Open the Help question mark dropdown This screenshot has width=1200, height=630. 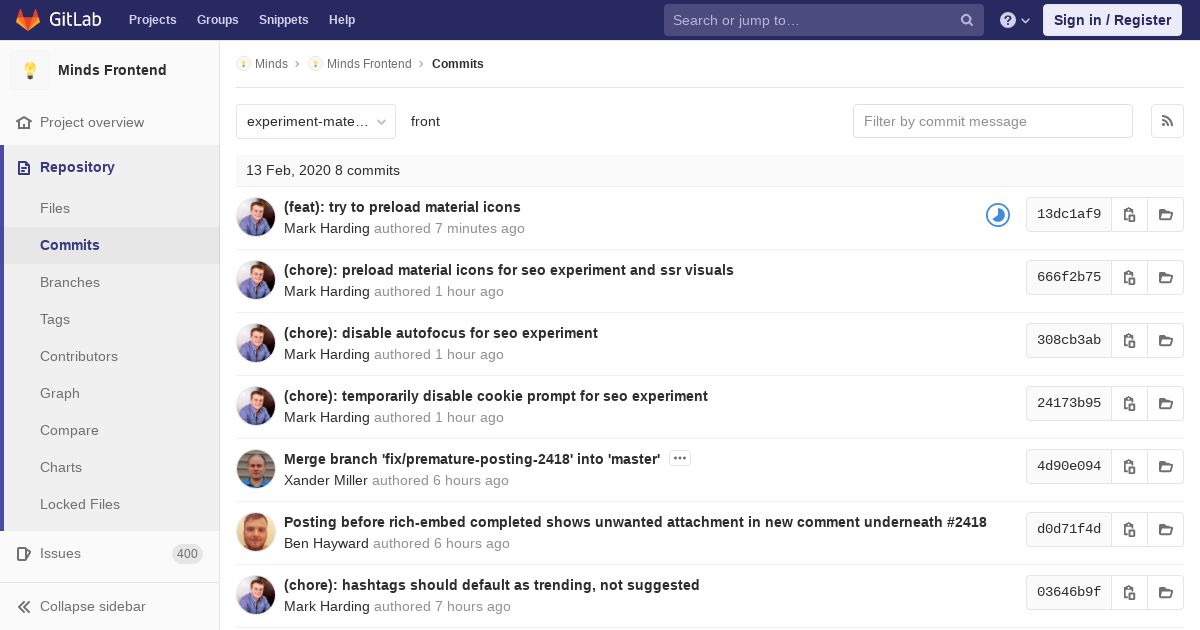pos(1015,20)
